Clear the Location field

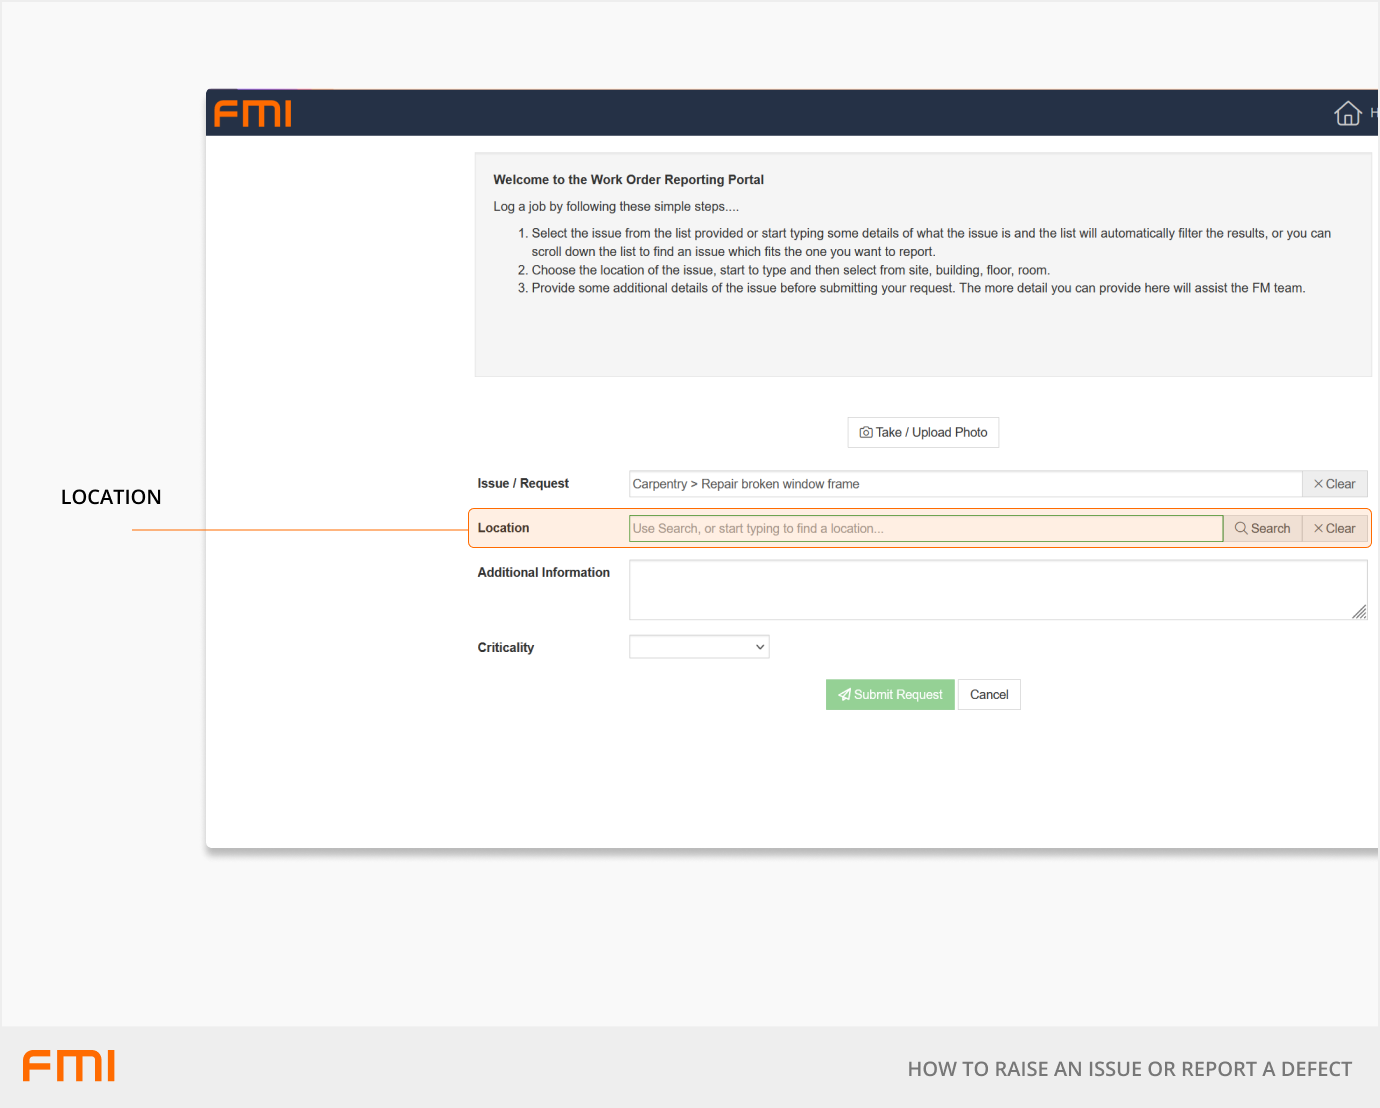pyautogui.click(x=1334, y=528)
